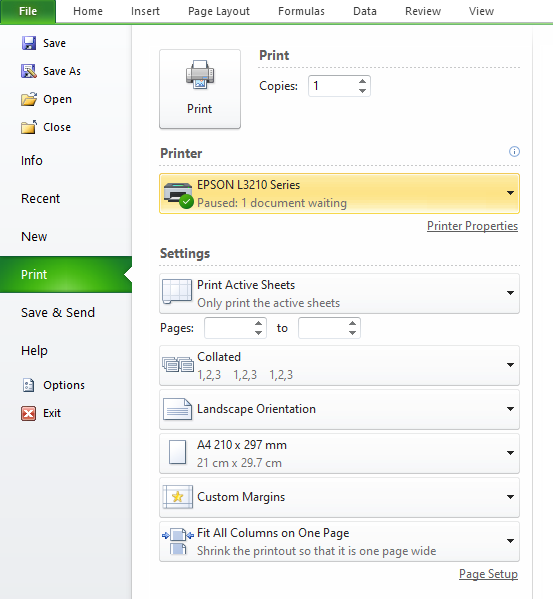This screenshot has width=553, height=599.
Task: Click the printer help info icon
Action: 514,152
